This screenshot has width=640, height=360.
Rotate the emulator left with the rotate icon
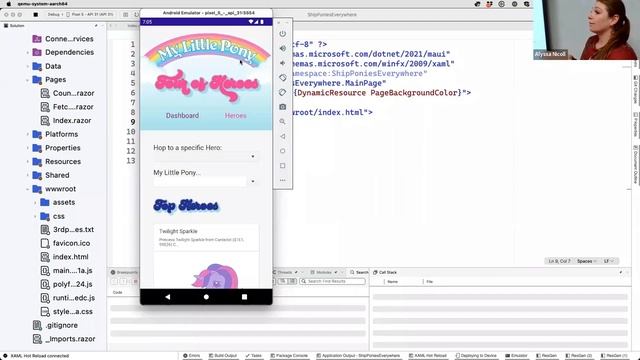pos(282,78)
